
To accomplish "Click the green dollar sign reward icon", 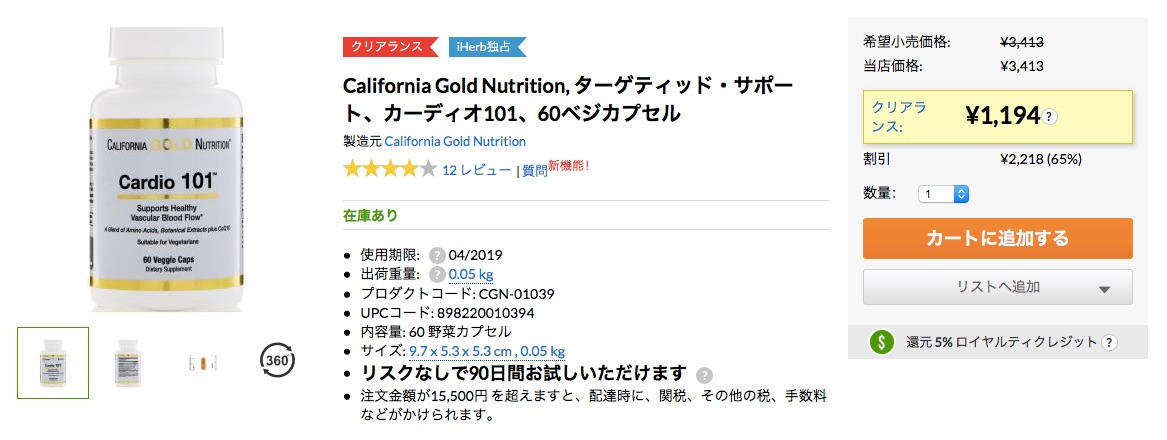I will 882,342.
